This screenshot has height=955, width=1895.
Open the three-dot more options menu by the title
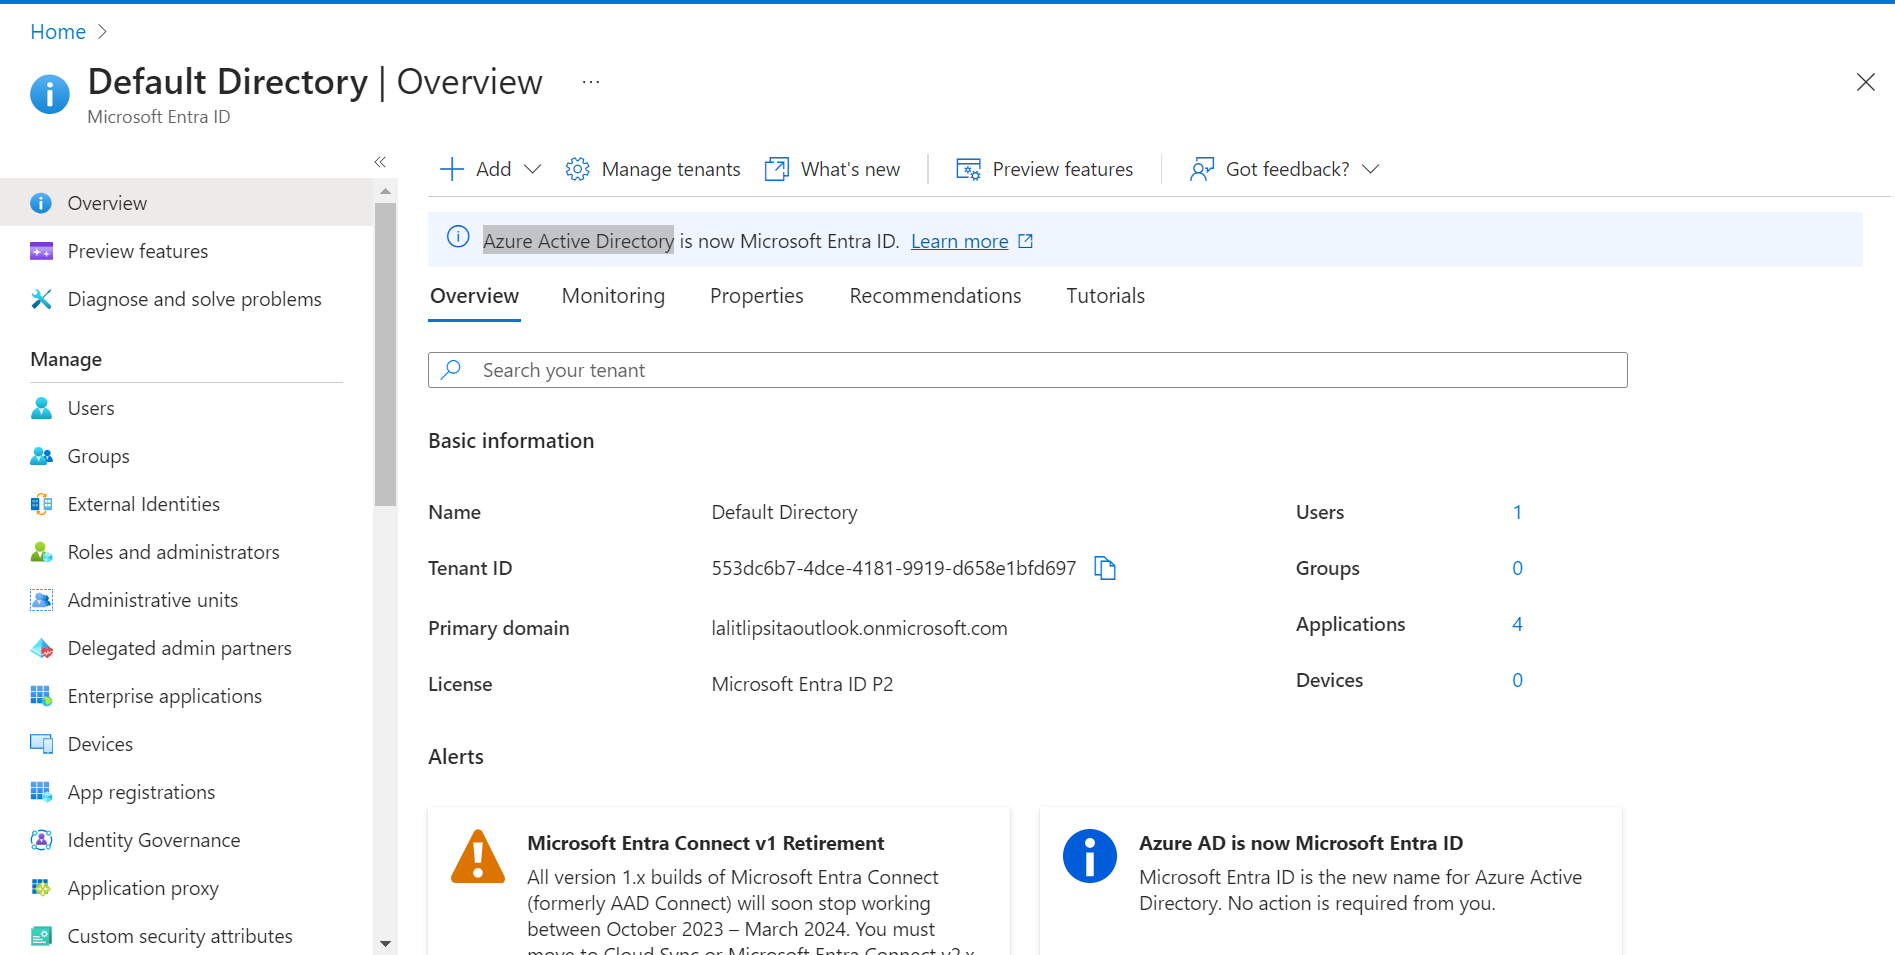[591, 82]
